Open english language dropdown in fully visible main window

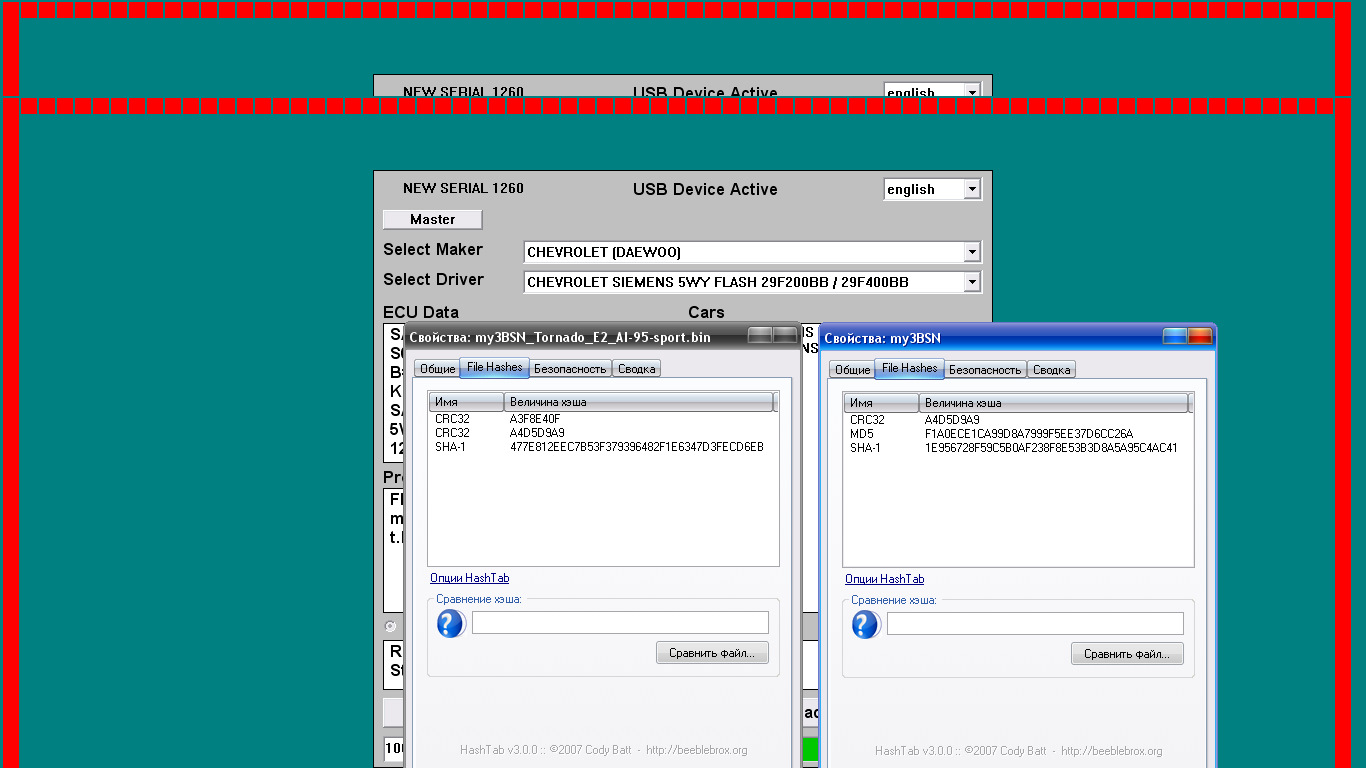pos(972,189)
